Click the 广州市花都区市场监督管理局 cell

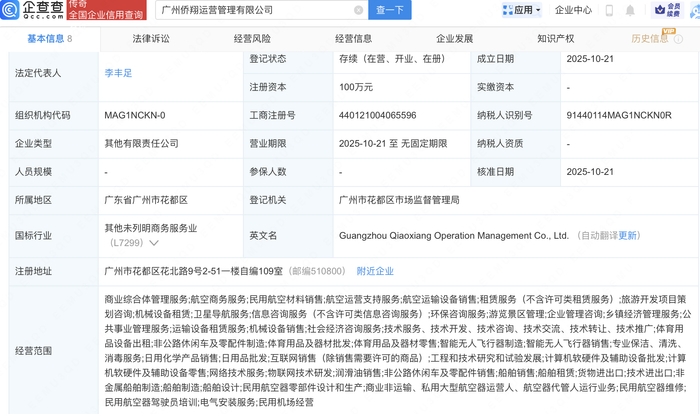coord(399,200)
